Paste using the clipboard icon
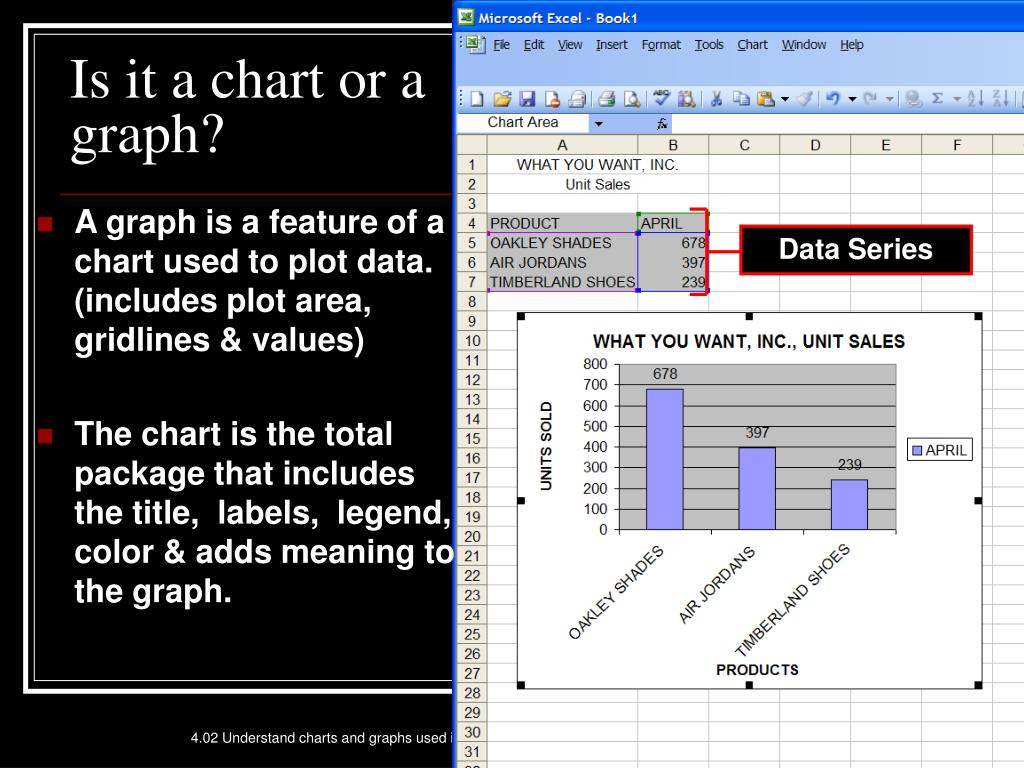Image resolution: width=1024 pixels, height=768 pixels. 765,99
